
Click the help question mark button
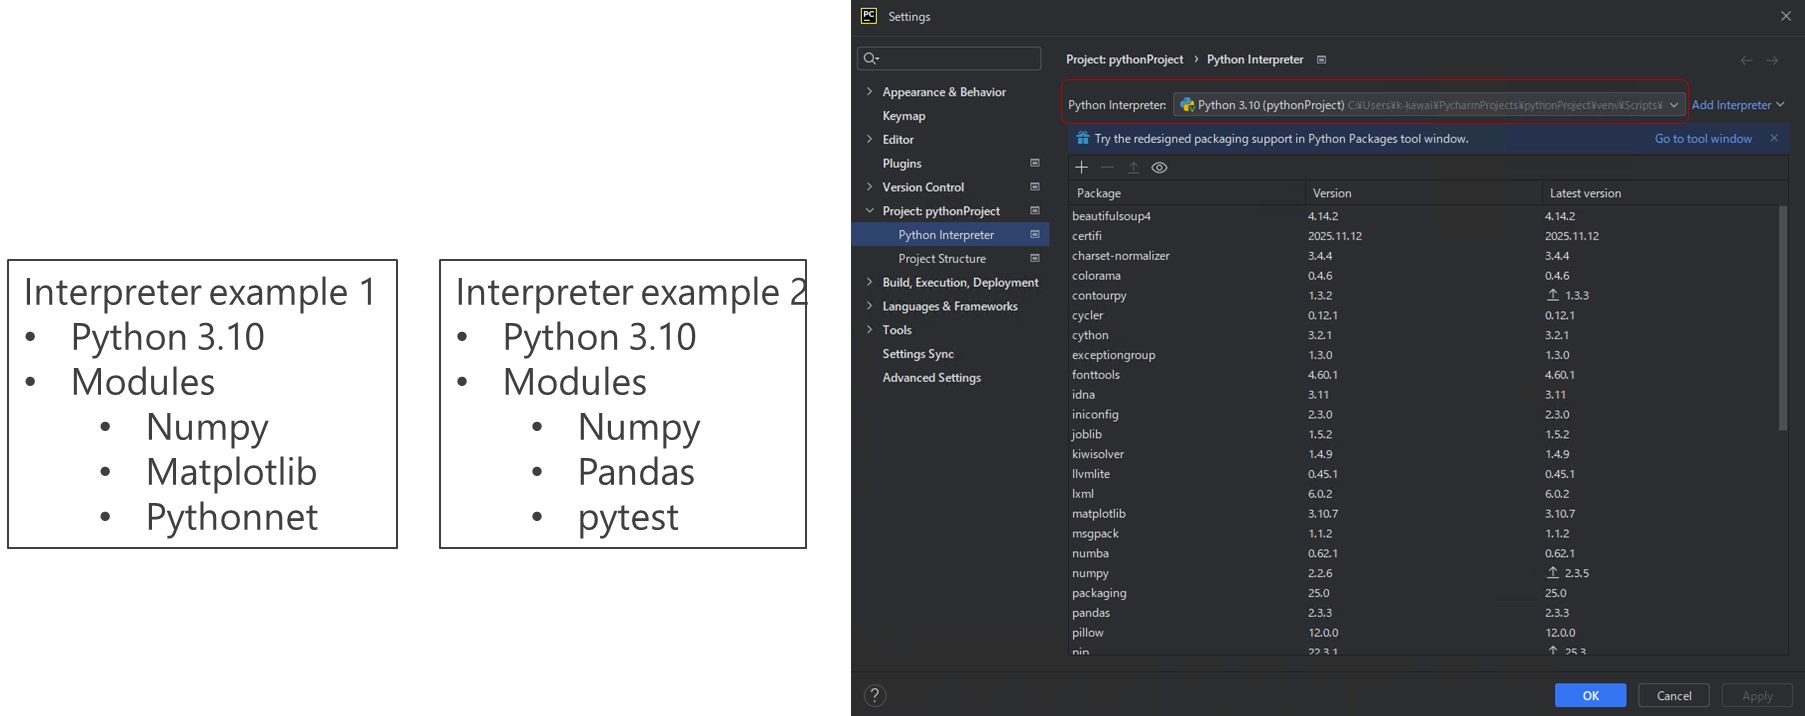(875, 695)
